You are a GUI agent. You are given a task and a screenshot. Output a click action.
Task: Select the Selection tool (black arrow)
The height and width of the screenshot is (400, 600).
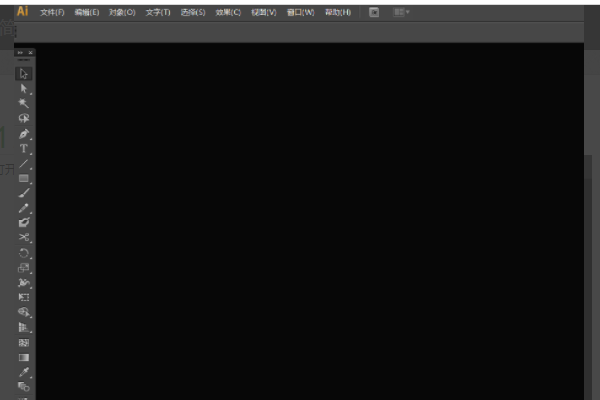pyautogui.click(x=24, y=73)
